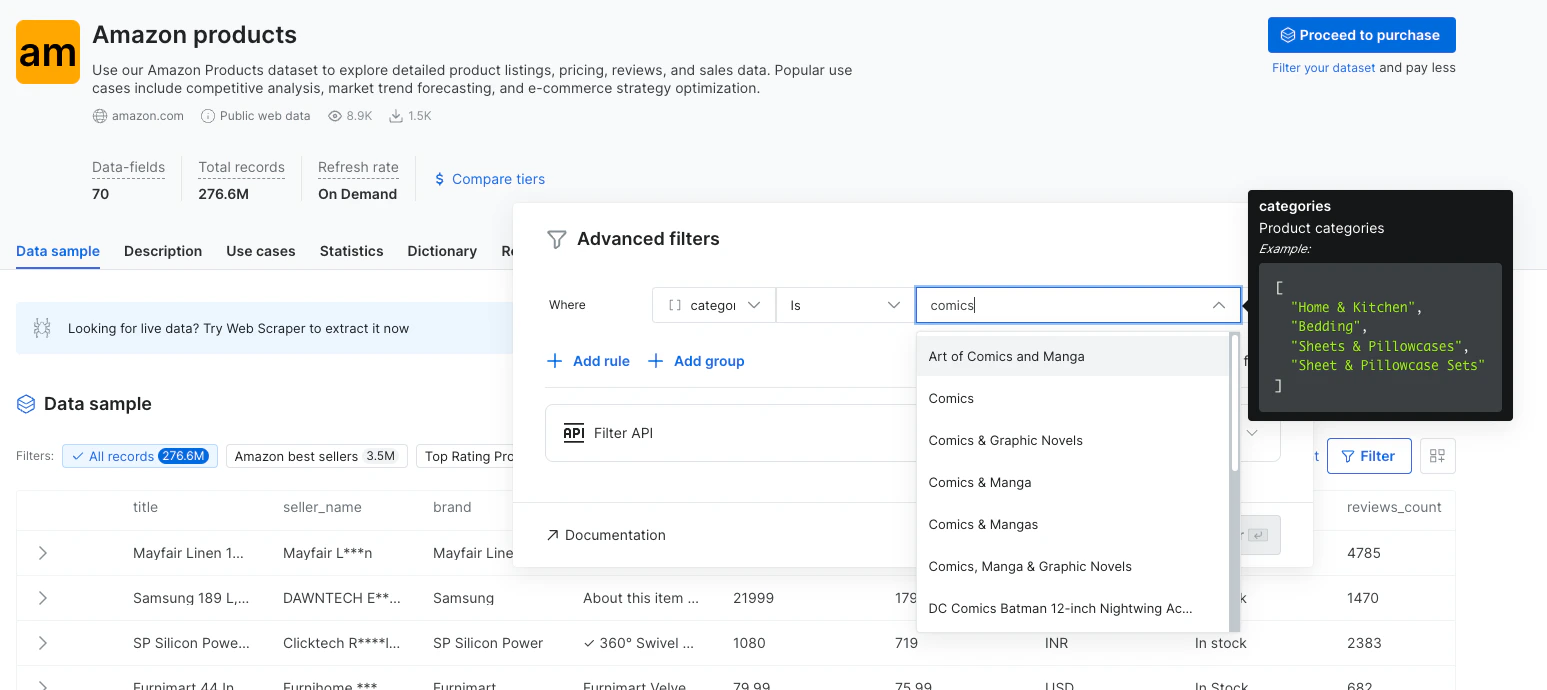The height and width of the screenshot is (690, 1547).
Task: Click Add group
Action: (696, 361)
